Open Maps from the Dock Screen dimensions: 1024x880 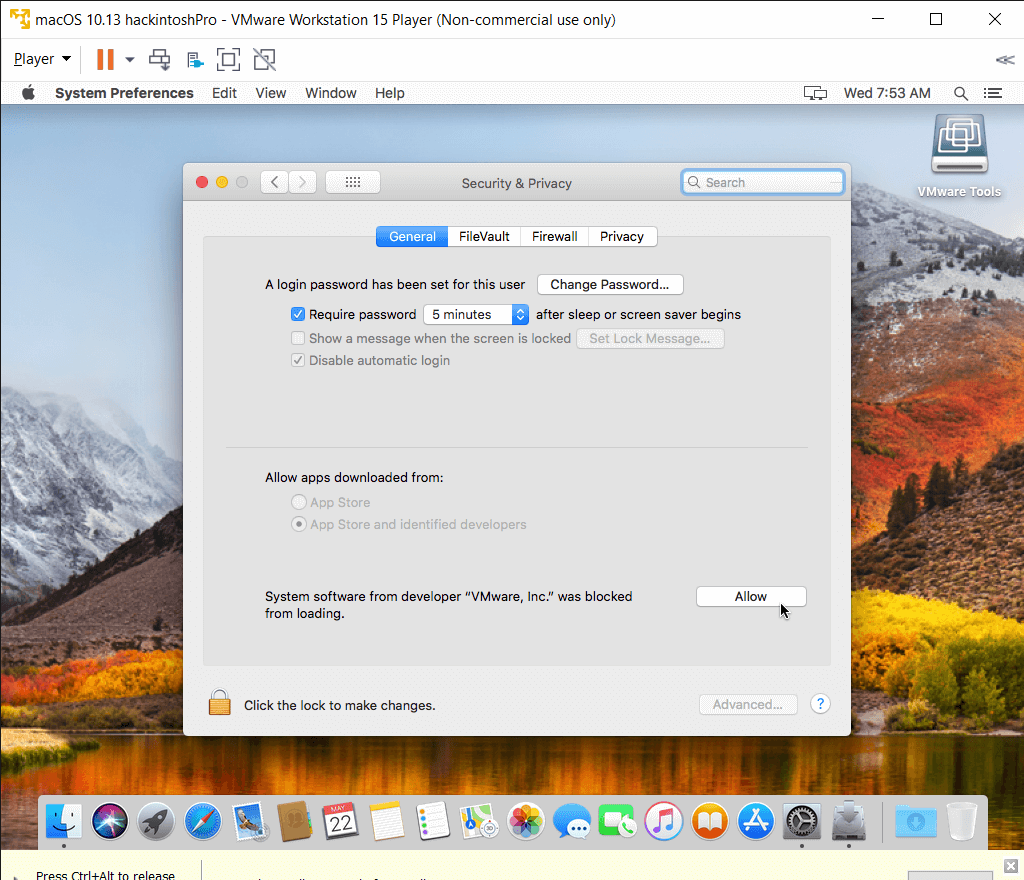[479, 821]
